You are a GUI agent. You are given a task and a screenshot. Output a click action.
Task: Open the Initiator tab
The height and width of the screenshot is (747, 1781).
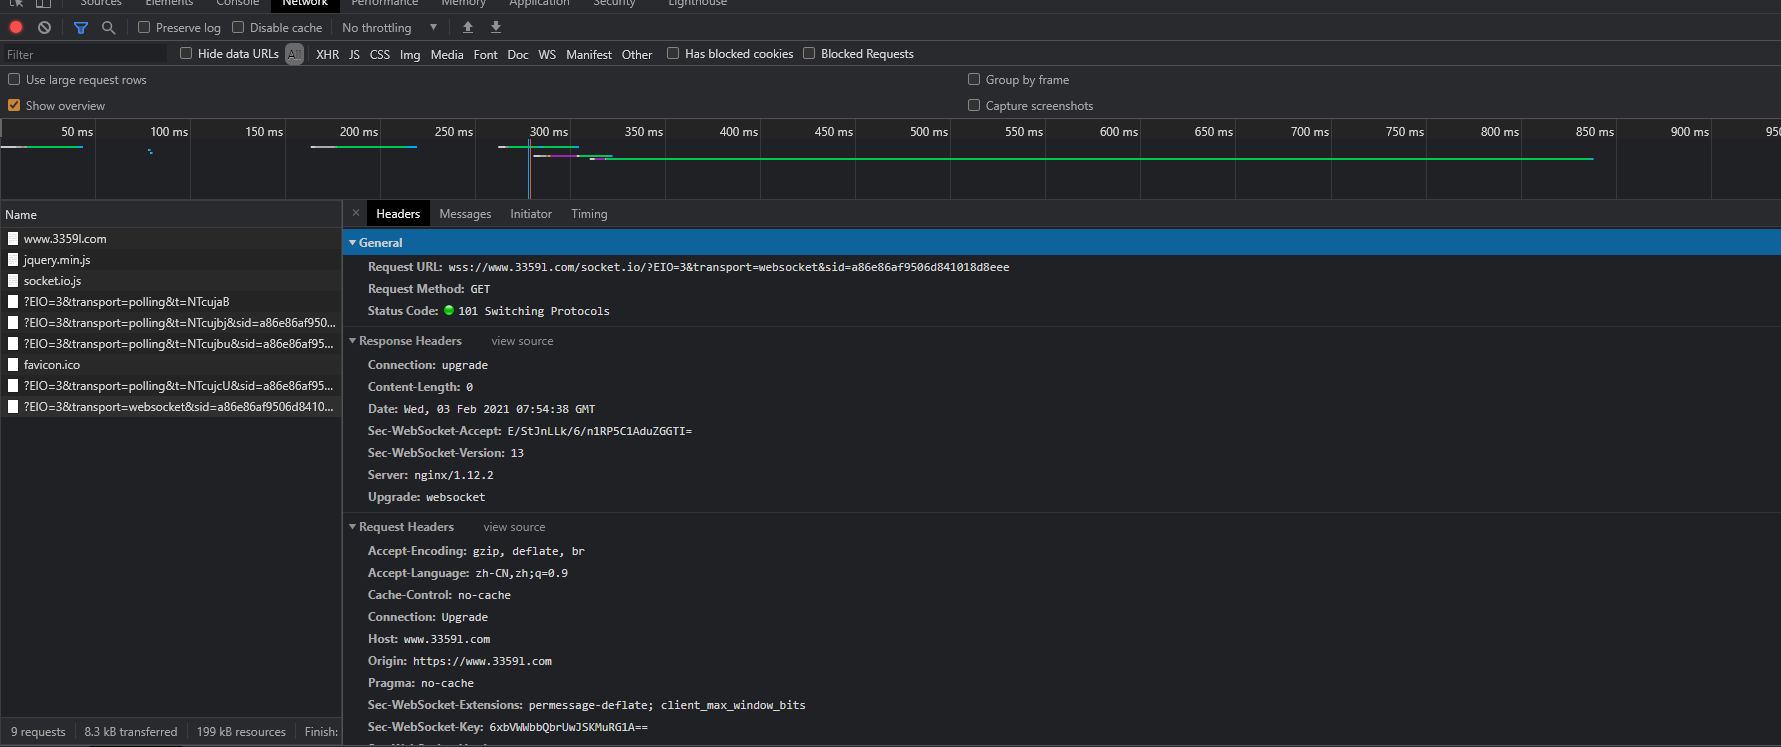click(531, 213)
